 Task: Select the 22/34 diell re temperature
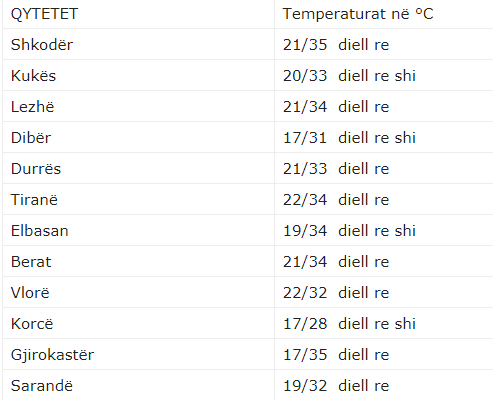tap(336, 200)
